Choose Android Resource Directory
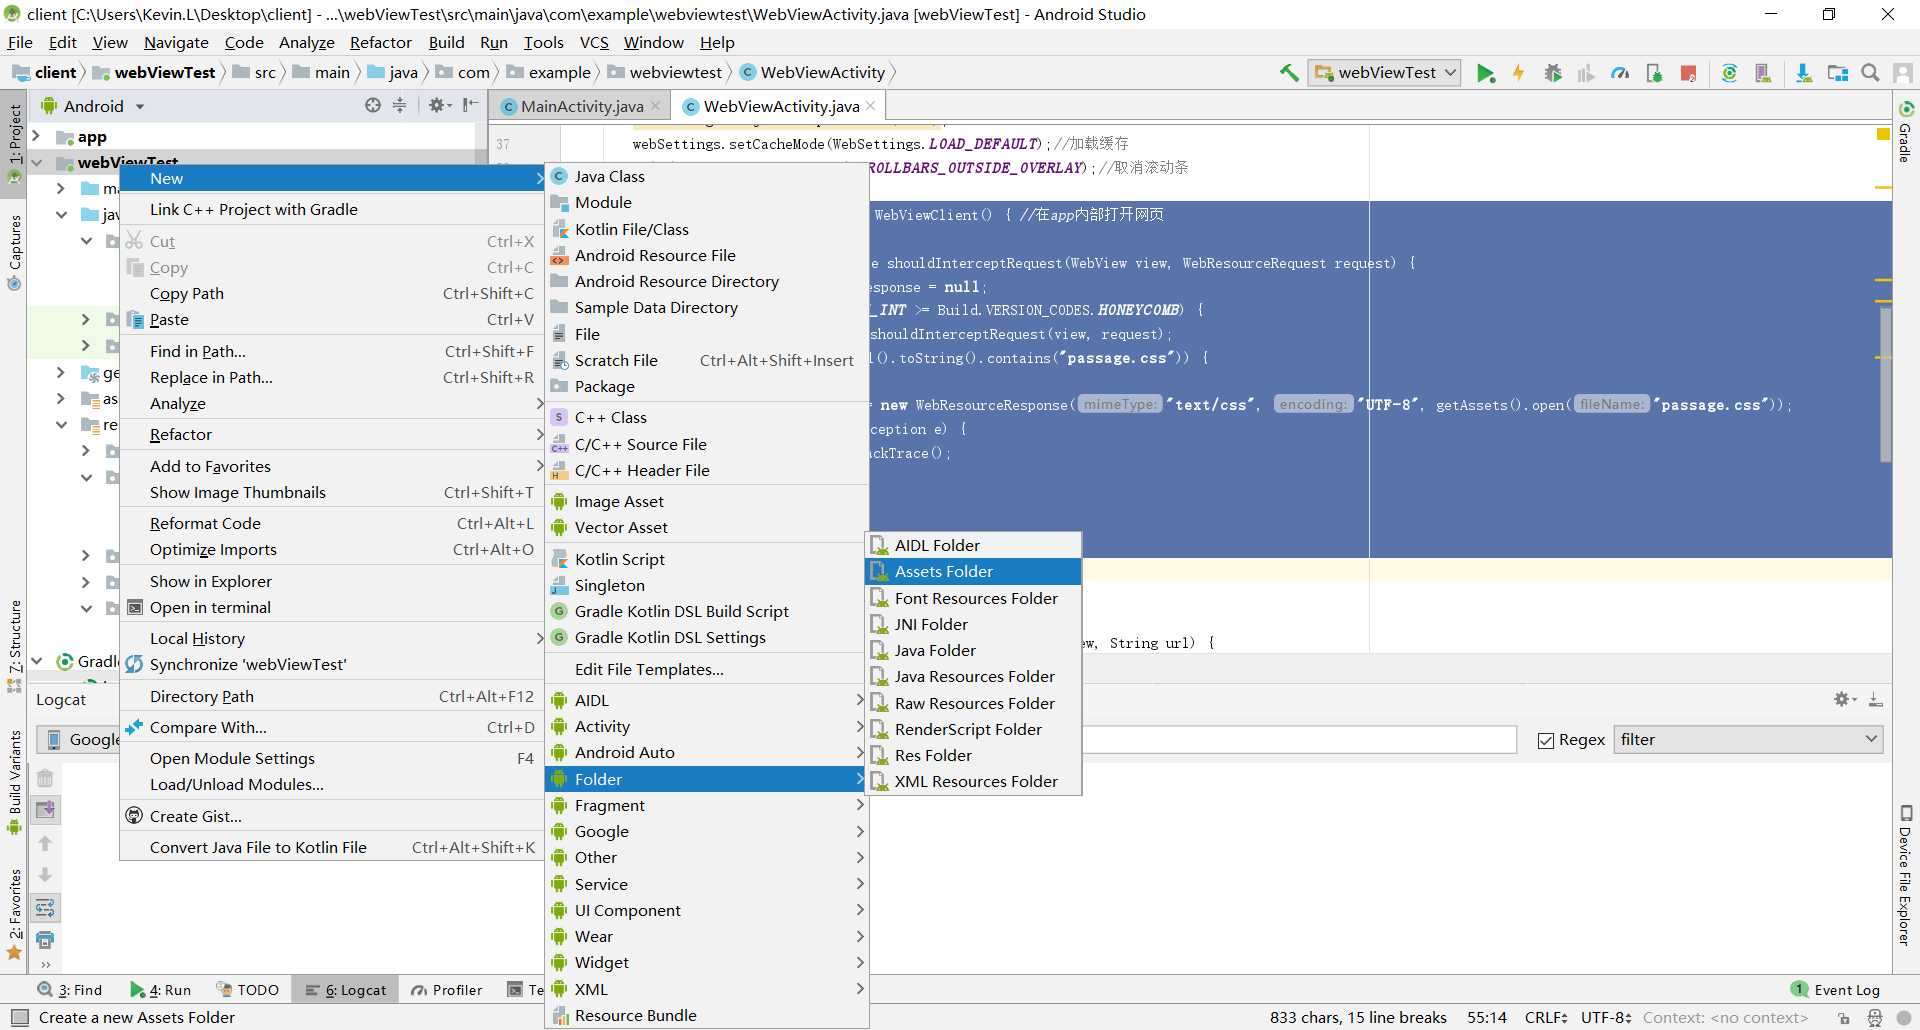 point(706,281)
